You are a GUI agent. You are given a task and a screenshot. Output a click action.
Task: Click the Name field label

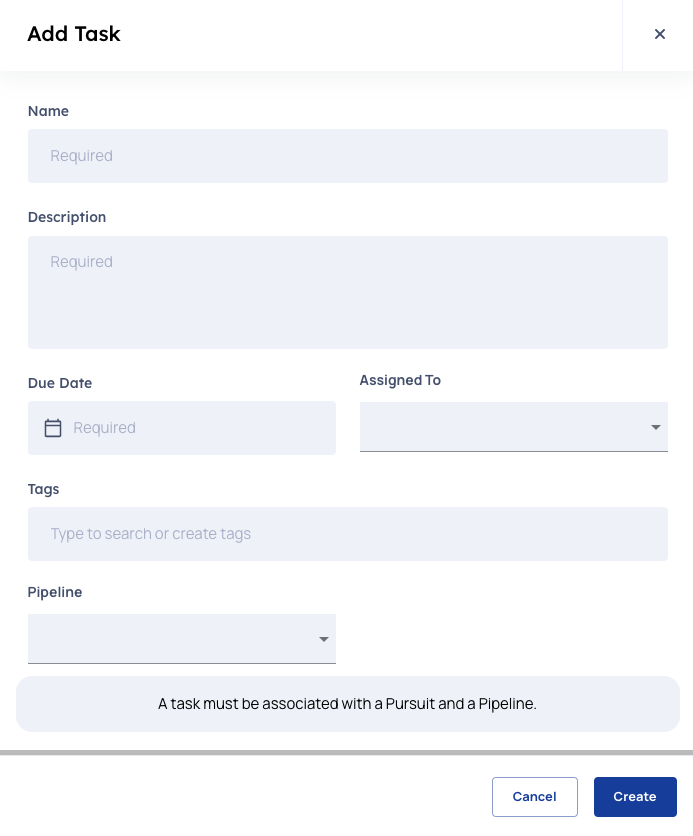pyautogui.click(x=48, y=111)
